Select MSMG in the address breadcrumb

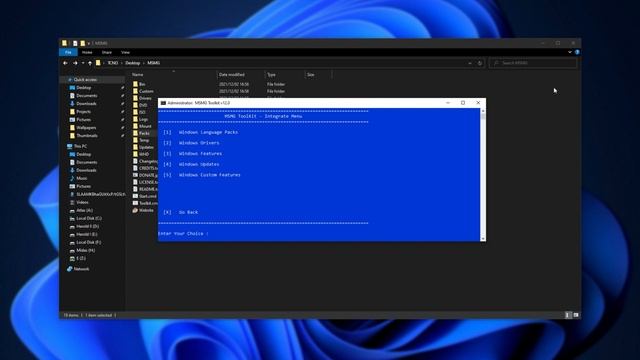pyautogui.click(x=154, y=63)
